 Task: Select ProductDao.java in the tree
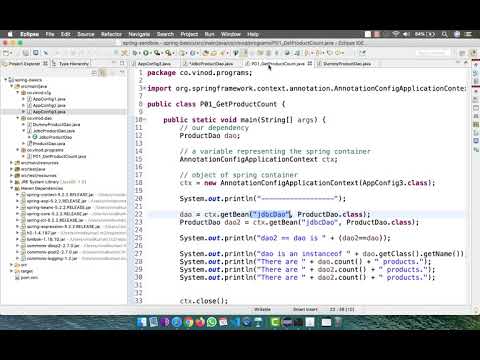(x=49, y=143)
